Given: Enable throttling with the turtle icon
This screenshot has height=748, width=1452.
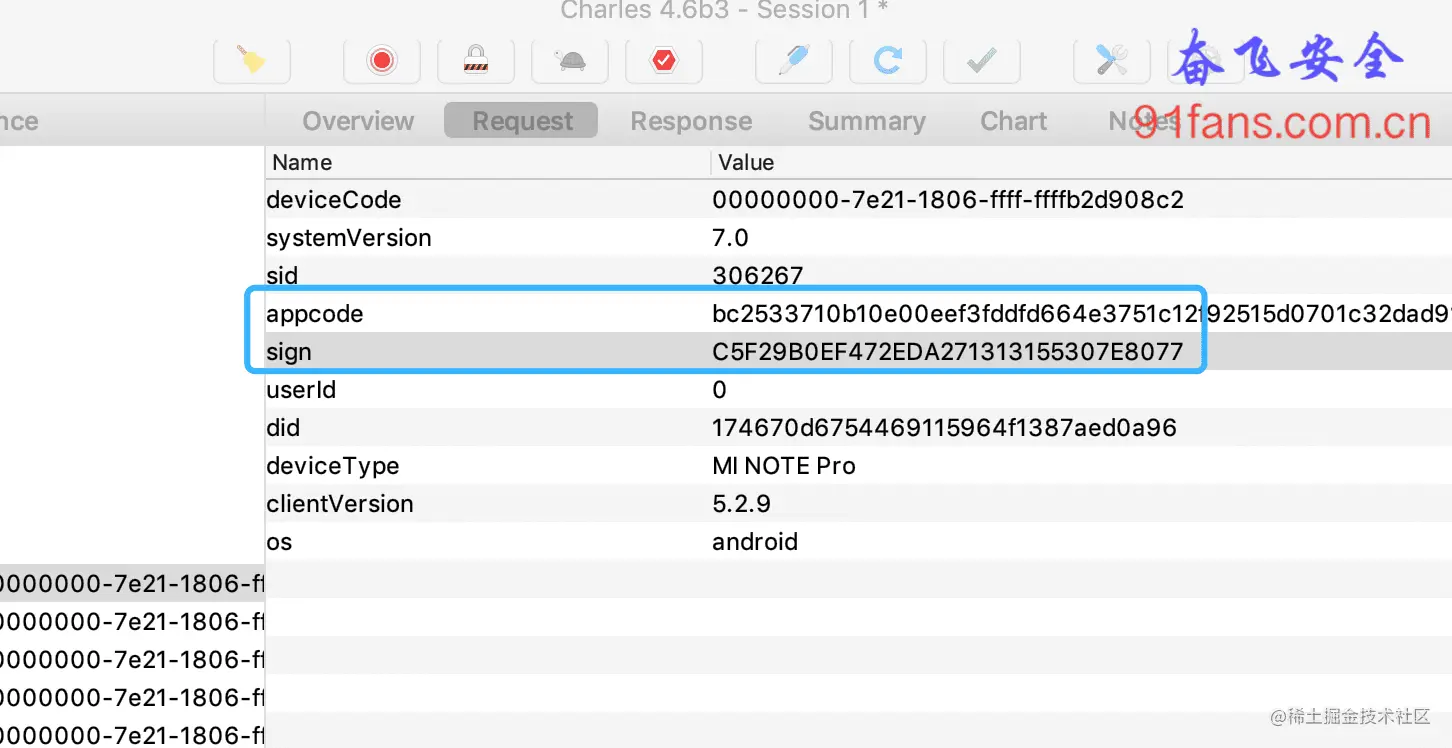Looking at the screenshot, I should [570, 62].
